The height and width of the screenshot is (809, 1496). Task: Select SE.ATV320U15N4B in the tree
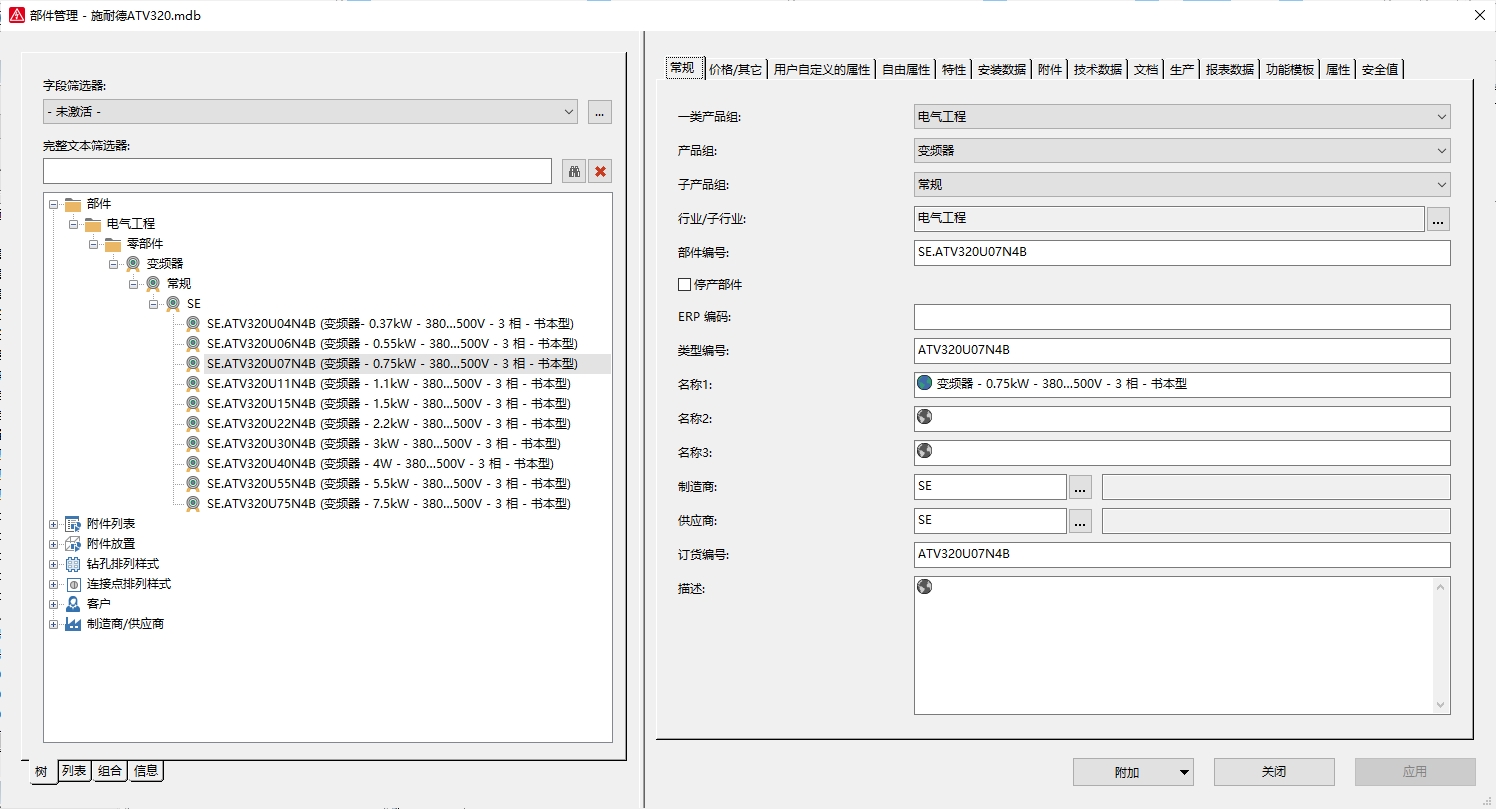[x=389, y=404]
